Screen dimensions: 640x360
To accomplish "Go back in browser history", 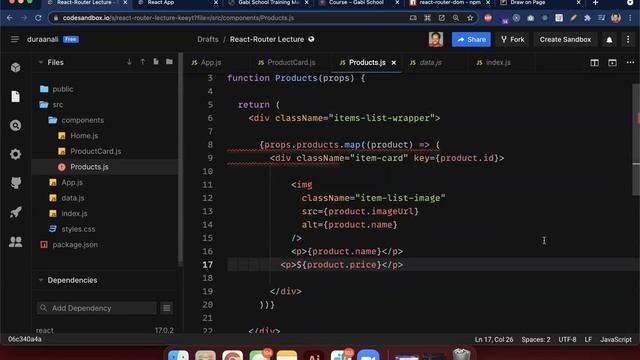I will [x=10, y=18].
